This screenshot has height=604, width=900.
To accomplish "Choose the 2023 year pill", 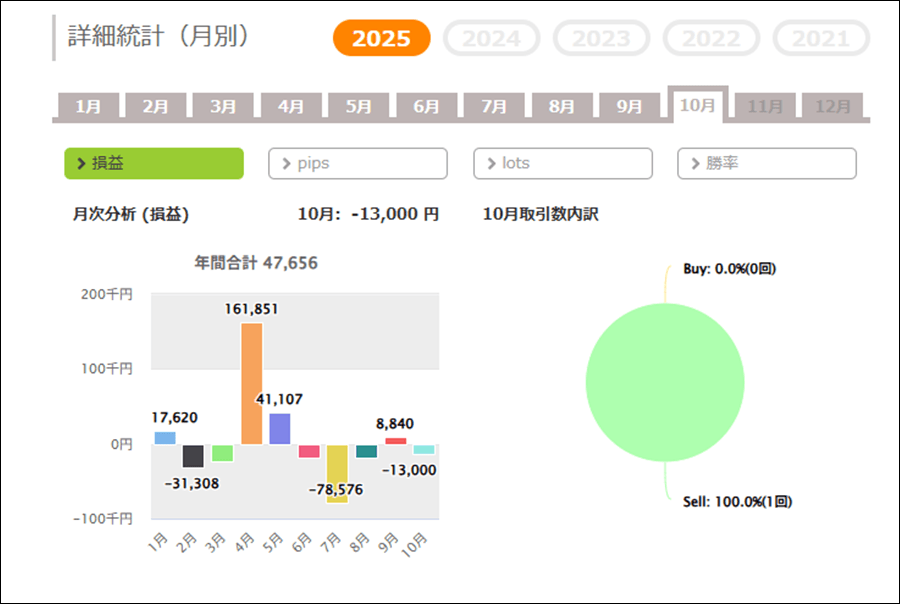I will [x=601, y=39].
